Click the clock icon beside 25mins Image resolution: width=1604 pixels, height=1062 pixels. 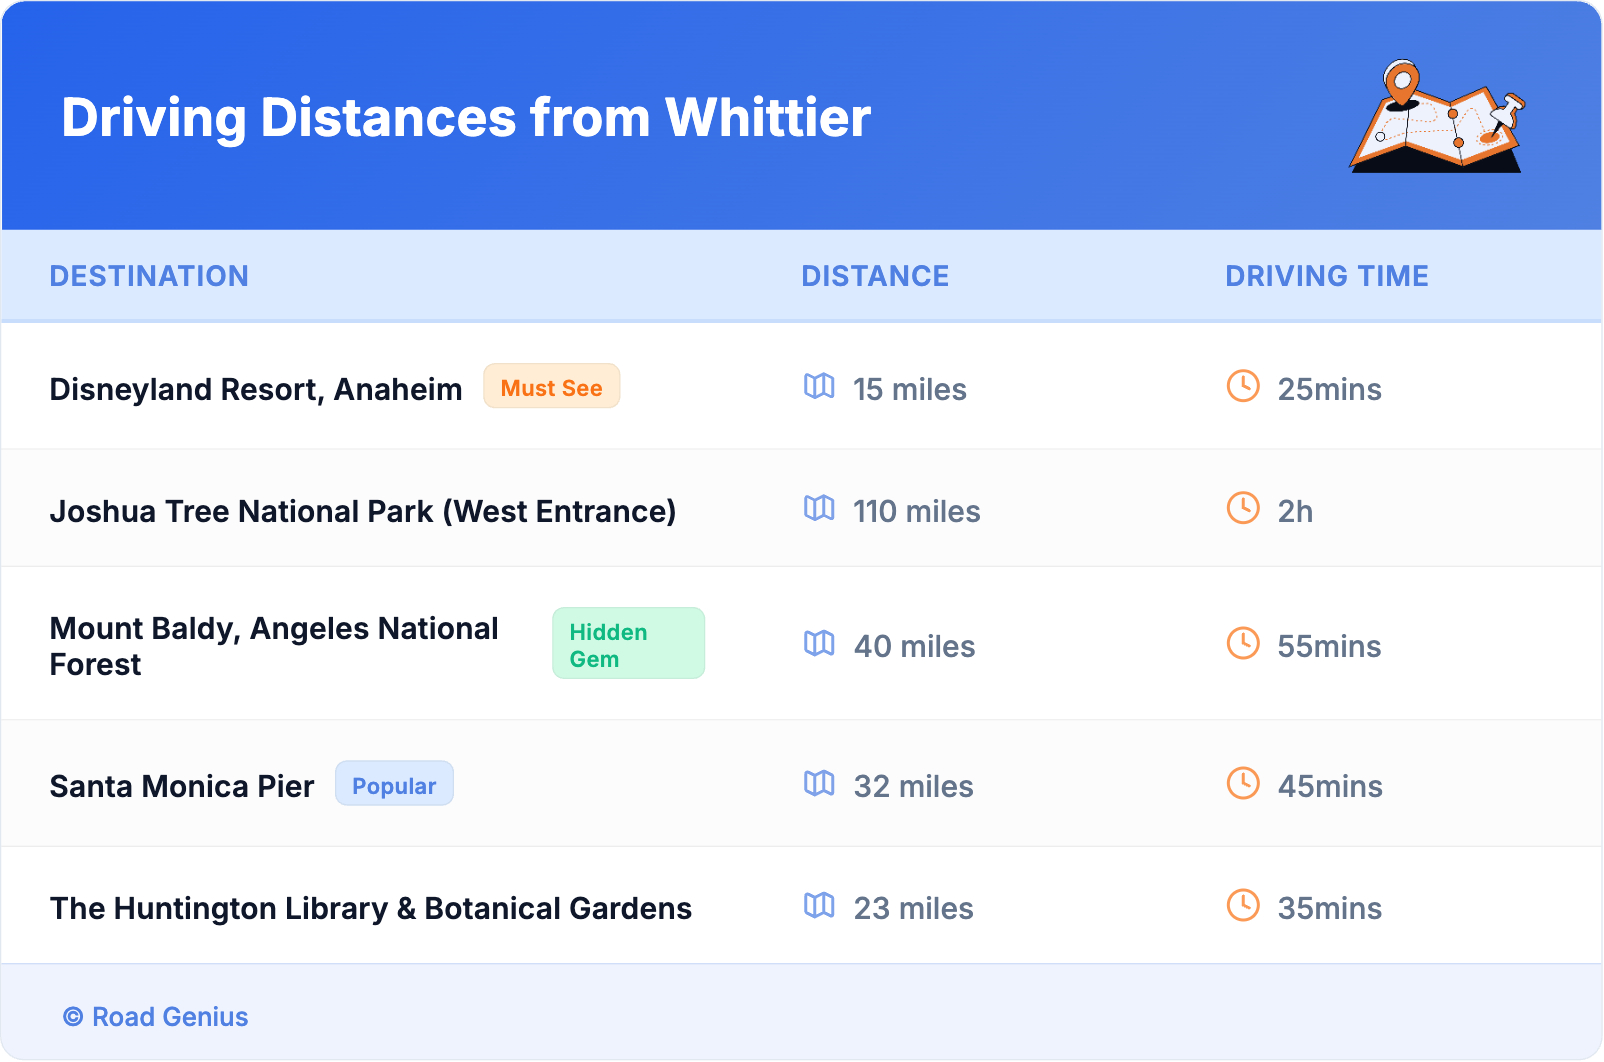pyautogui.click(x=1243, y=386)
